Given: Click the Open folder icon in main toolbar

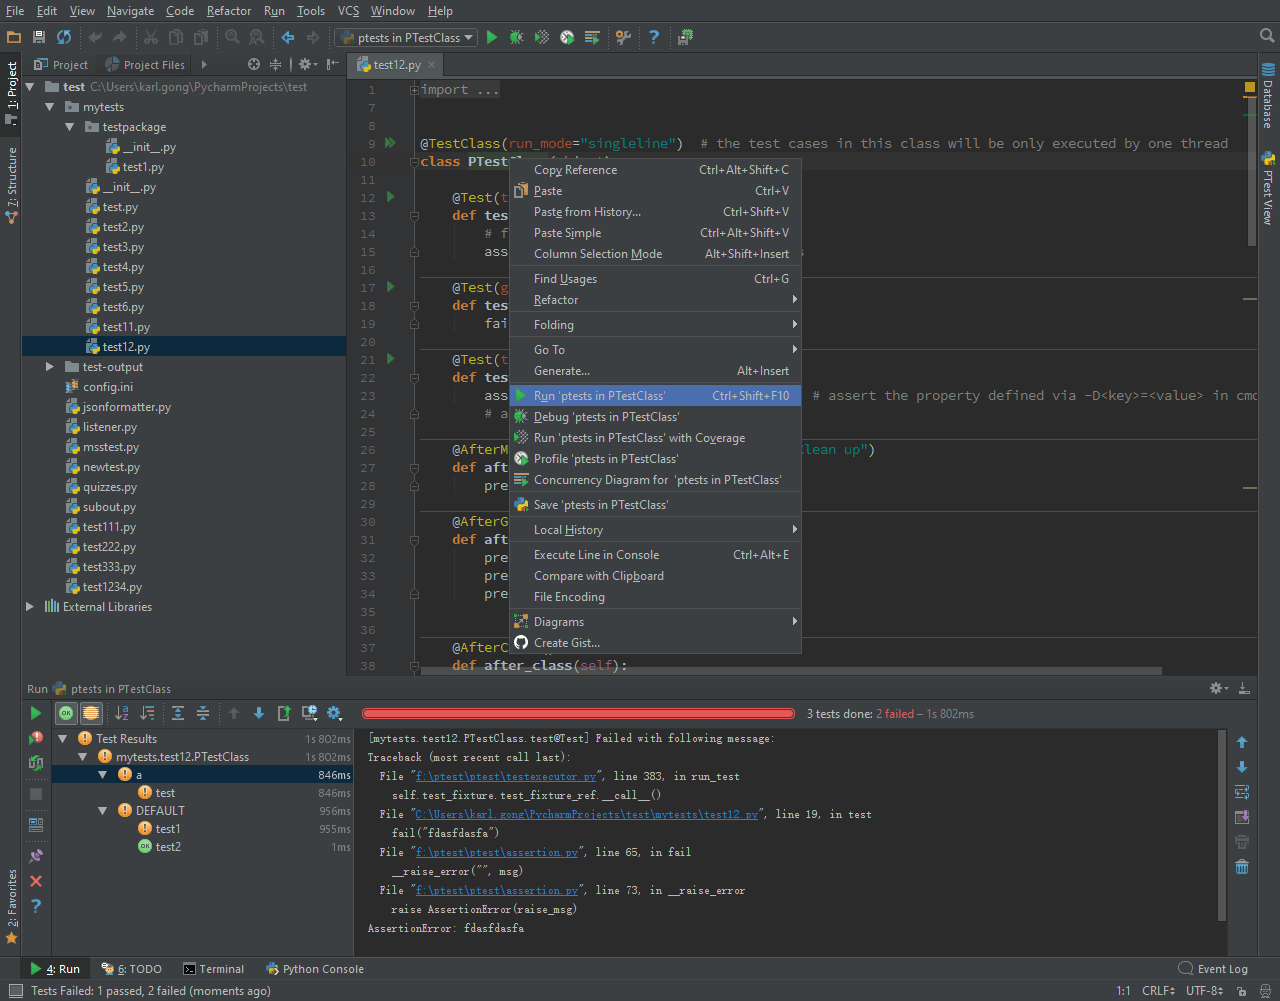Looking at the screenshot, I should point(14,37).
